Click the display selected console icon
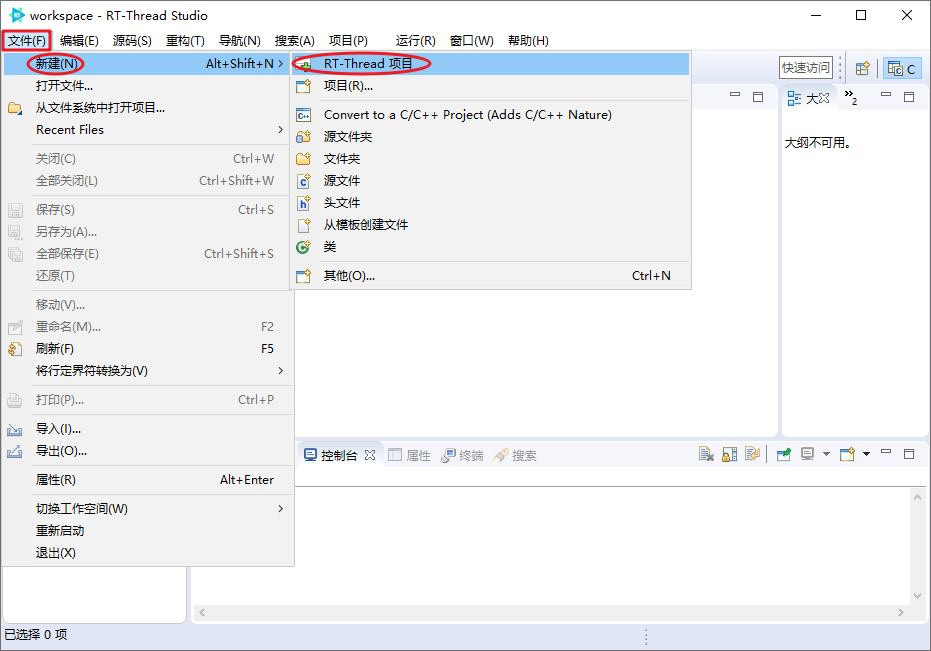 (x=808, y=454)
